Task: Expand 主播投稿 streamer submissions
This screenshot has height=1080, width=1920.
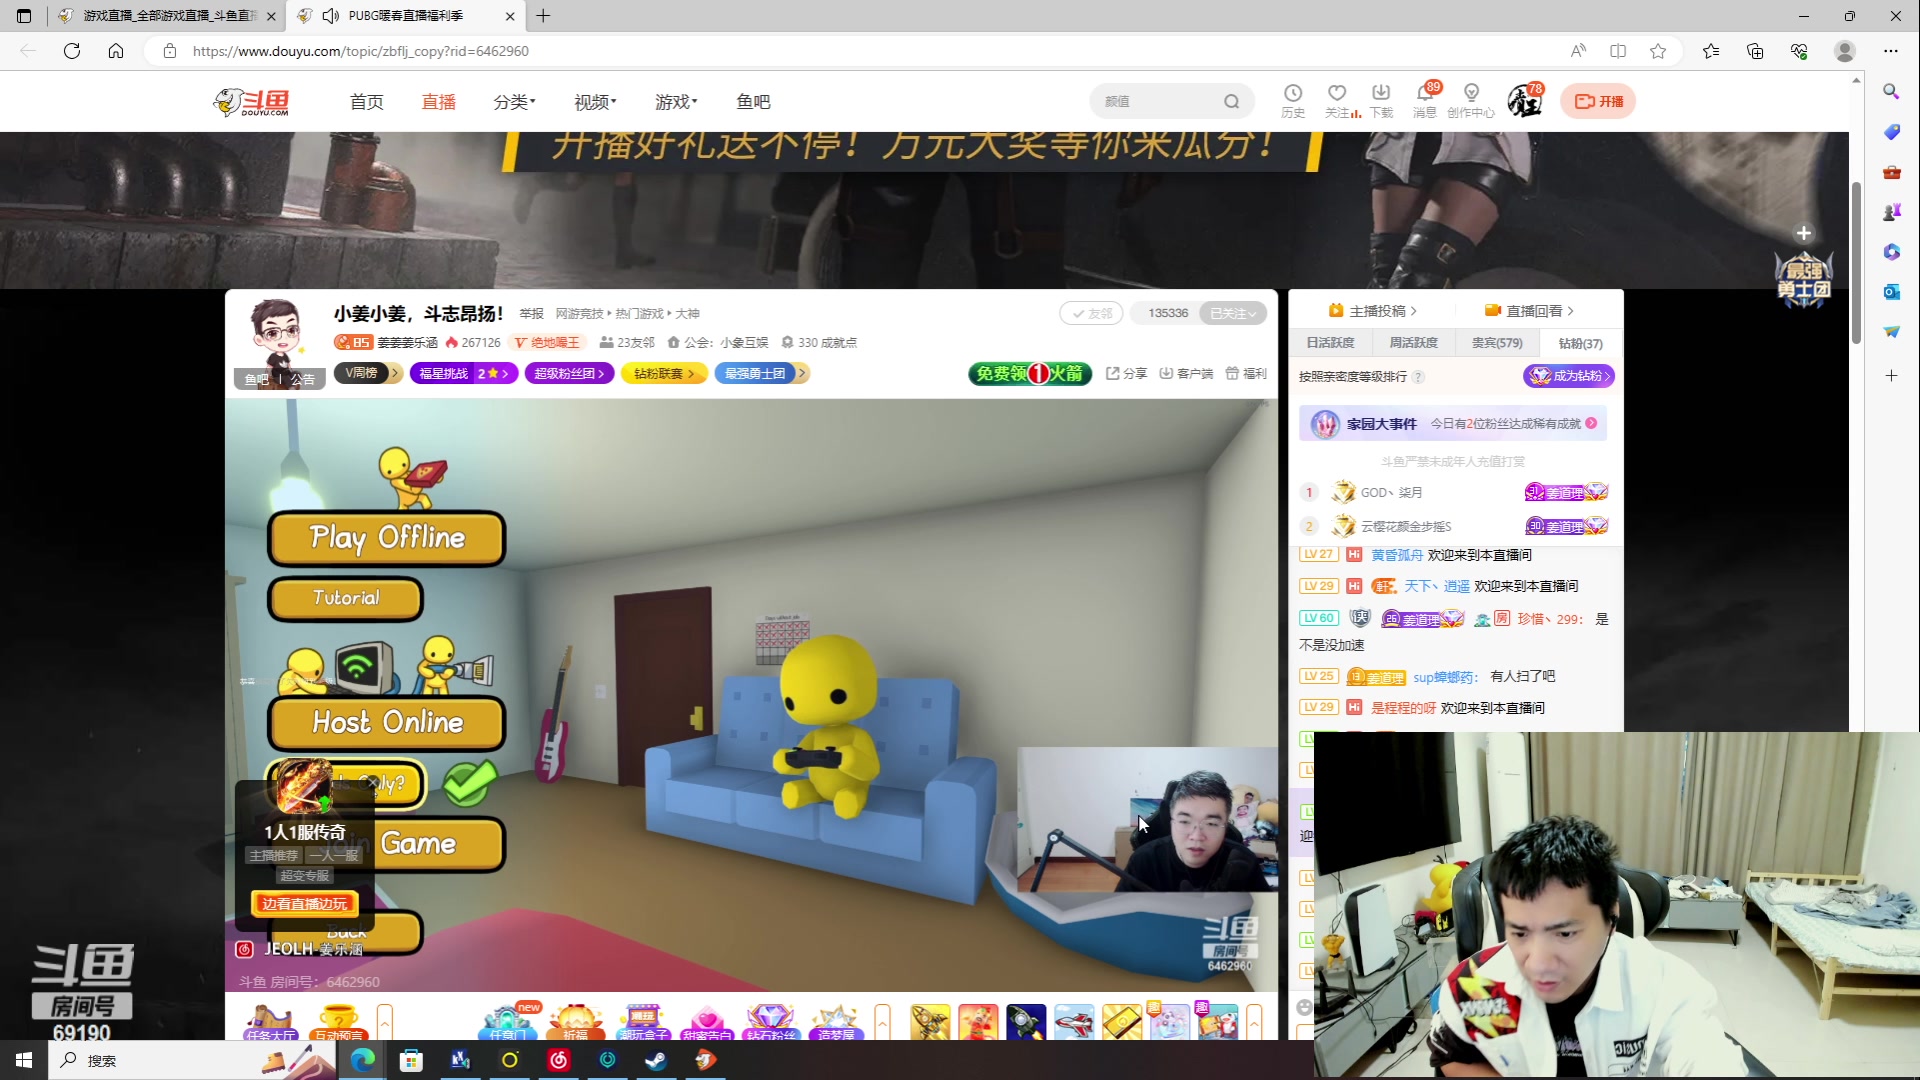Action: (1372, 311)
